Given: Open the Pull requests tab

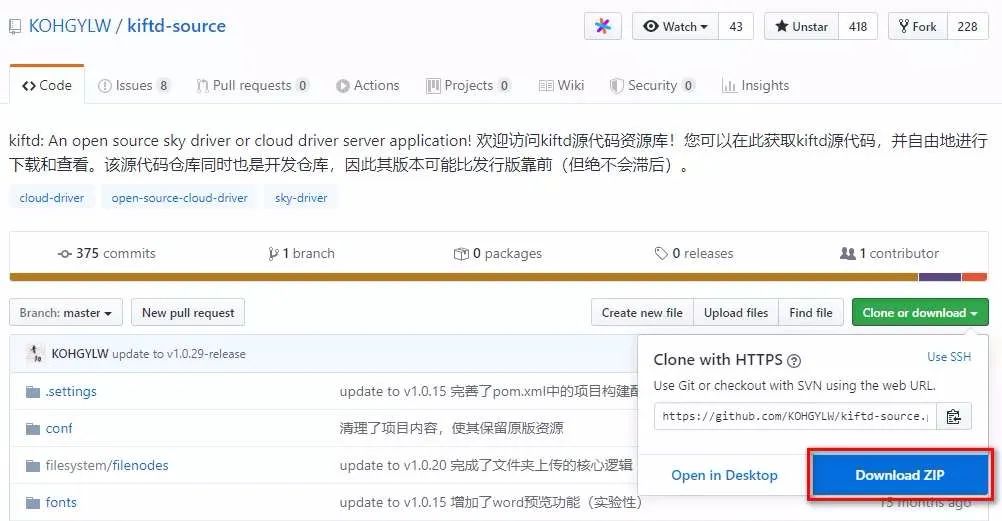Looking at the screenshot, I should [252, 85].
